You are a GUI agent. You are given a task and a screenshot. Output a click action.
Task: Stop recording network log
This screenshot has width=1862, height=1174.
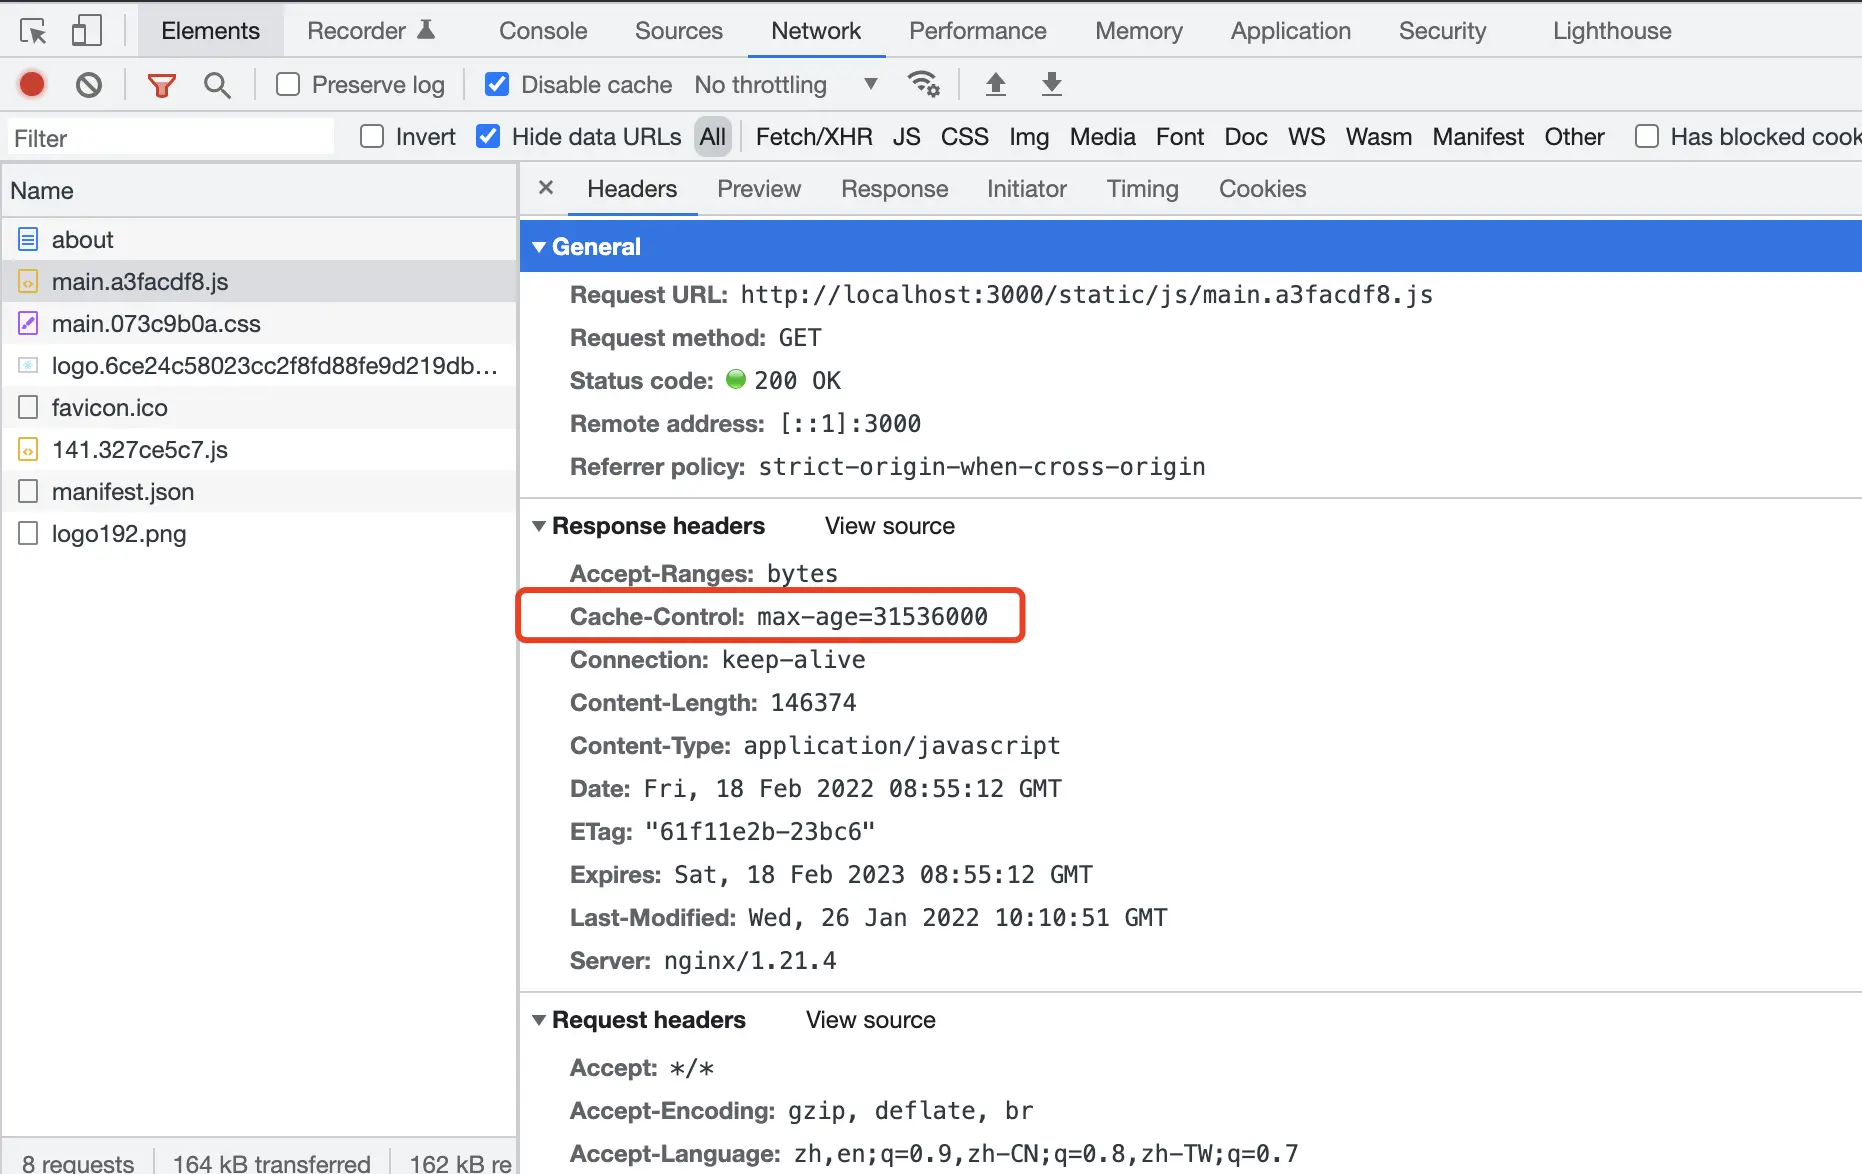click(32, 85)
